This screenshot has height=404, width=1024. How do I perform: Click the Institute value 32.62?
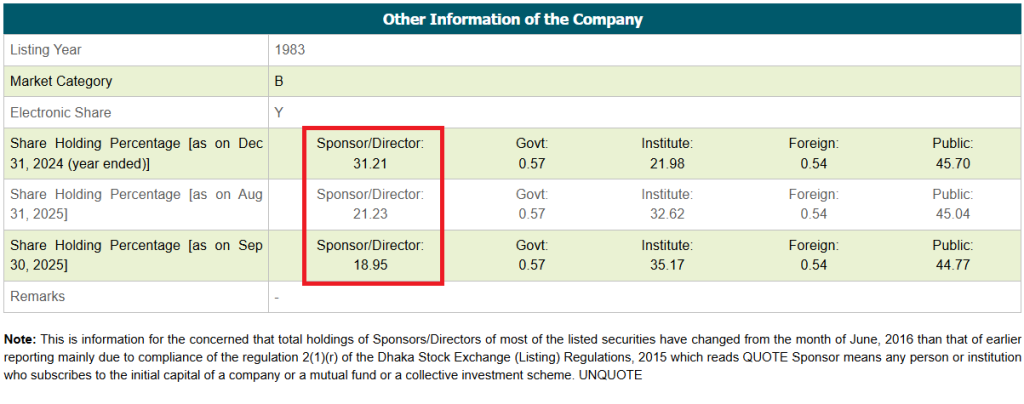pyautogui.click(x=667, y=213)
